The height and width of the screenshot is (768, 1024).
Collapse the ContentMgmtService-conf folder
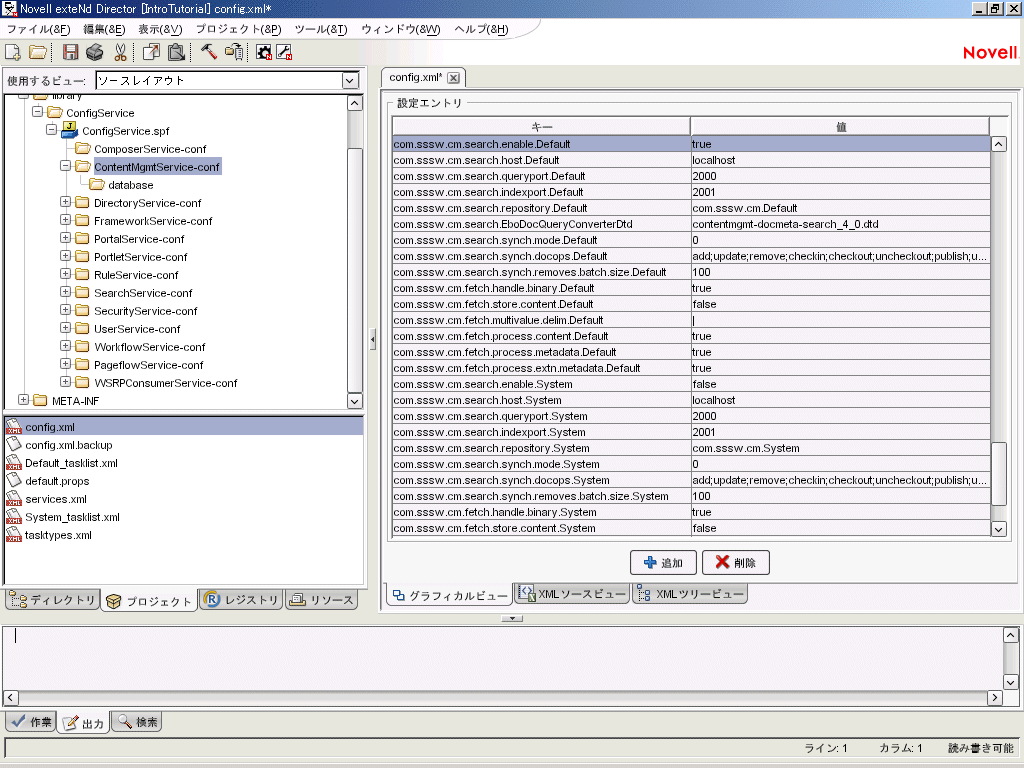click(x=66, y=167)
